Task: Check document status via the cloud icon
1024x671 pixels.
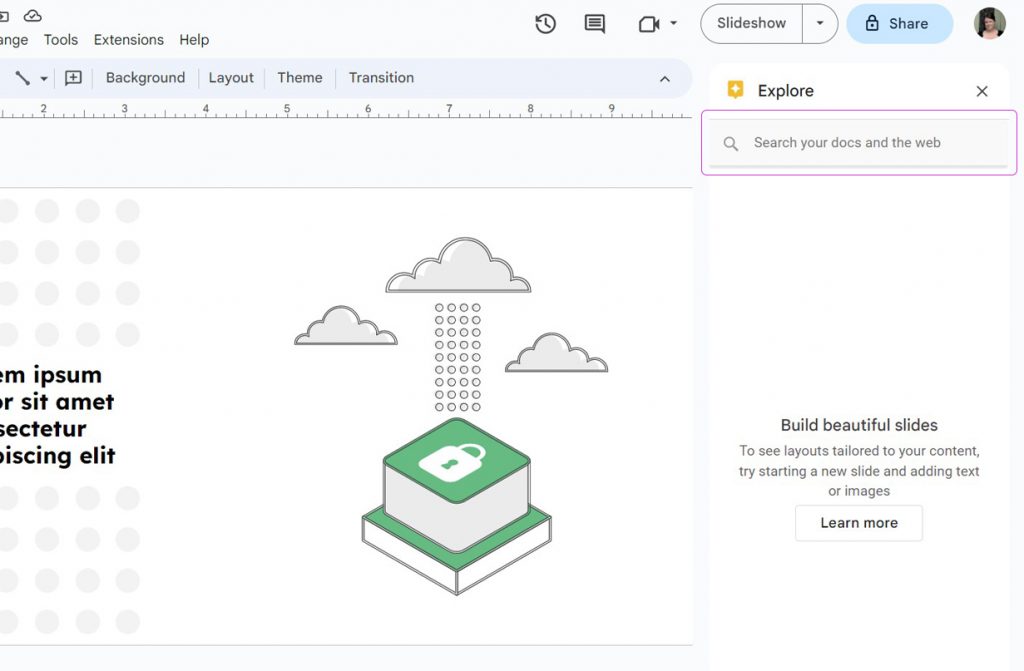Action: (33, 15)
